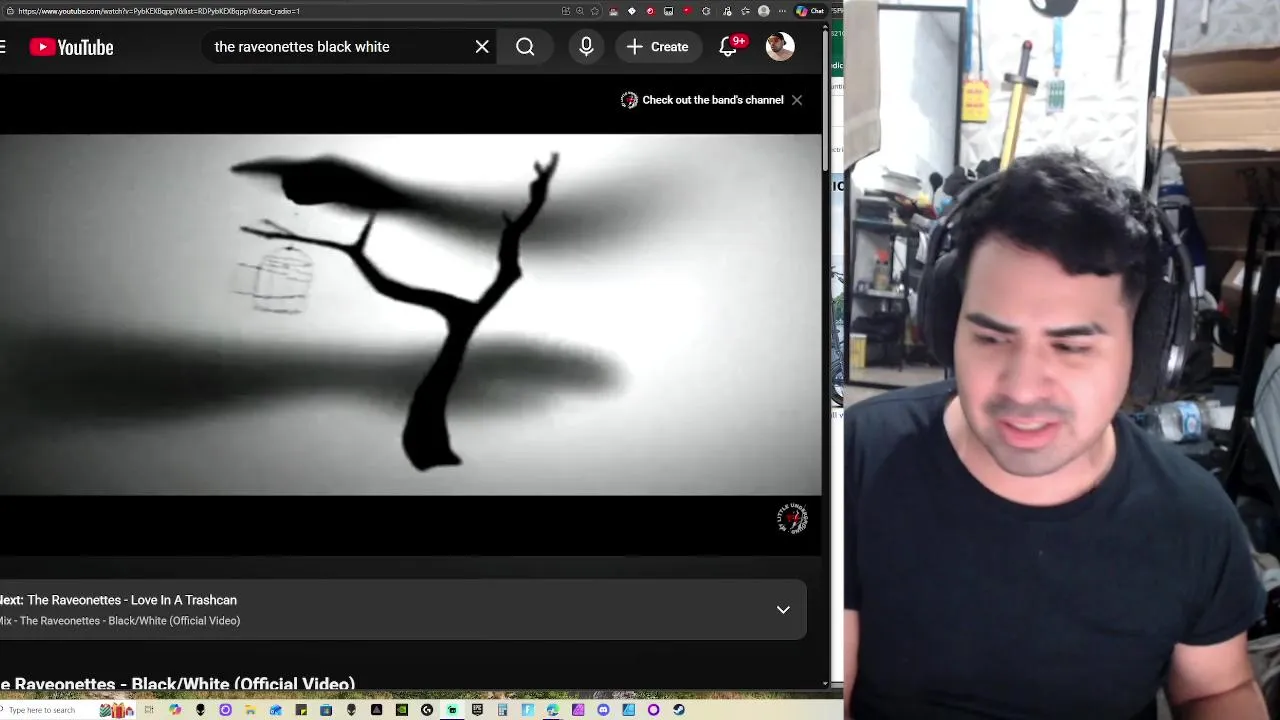This screenshot has width=1280, height=720.
Task: Open the browser Settings and more menu
Action: point(782,11)
